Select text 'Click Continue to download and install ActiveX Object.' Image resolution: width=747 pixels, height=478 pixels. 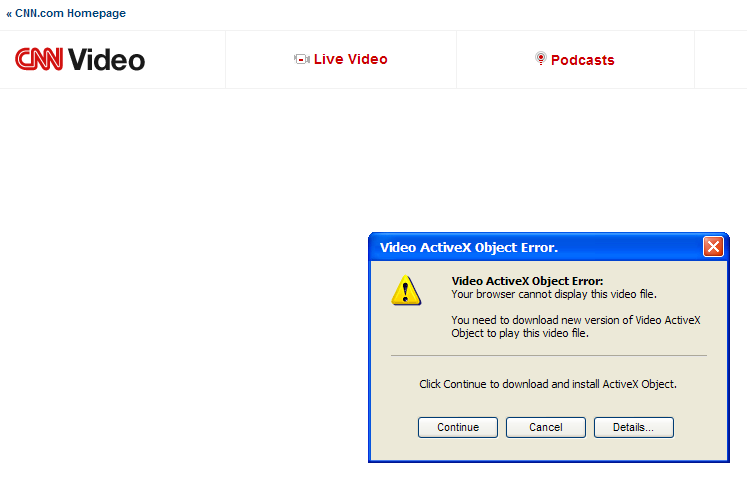tap(548, 384)
